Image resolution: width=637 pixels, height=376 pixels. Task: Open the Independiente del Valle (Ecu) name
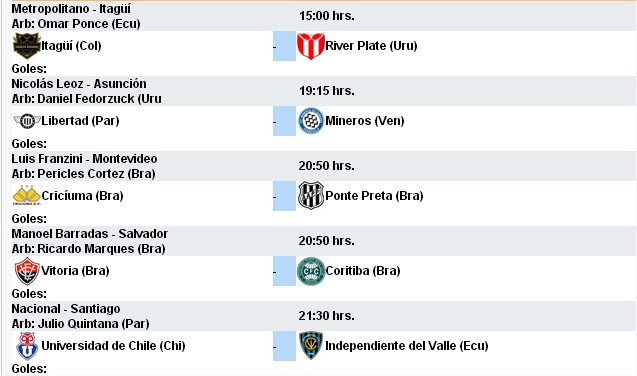click(x=407, y=346)
